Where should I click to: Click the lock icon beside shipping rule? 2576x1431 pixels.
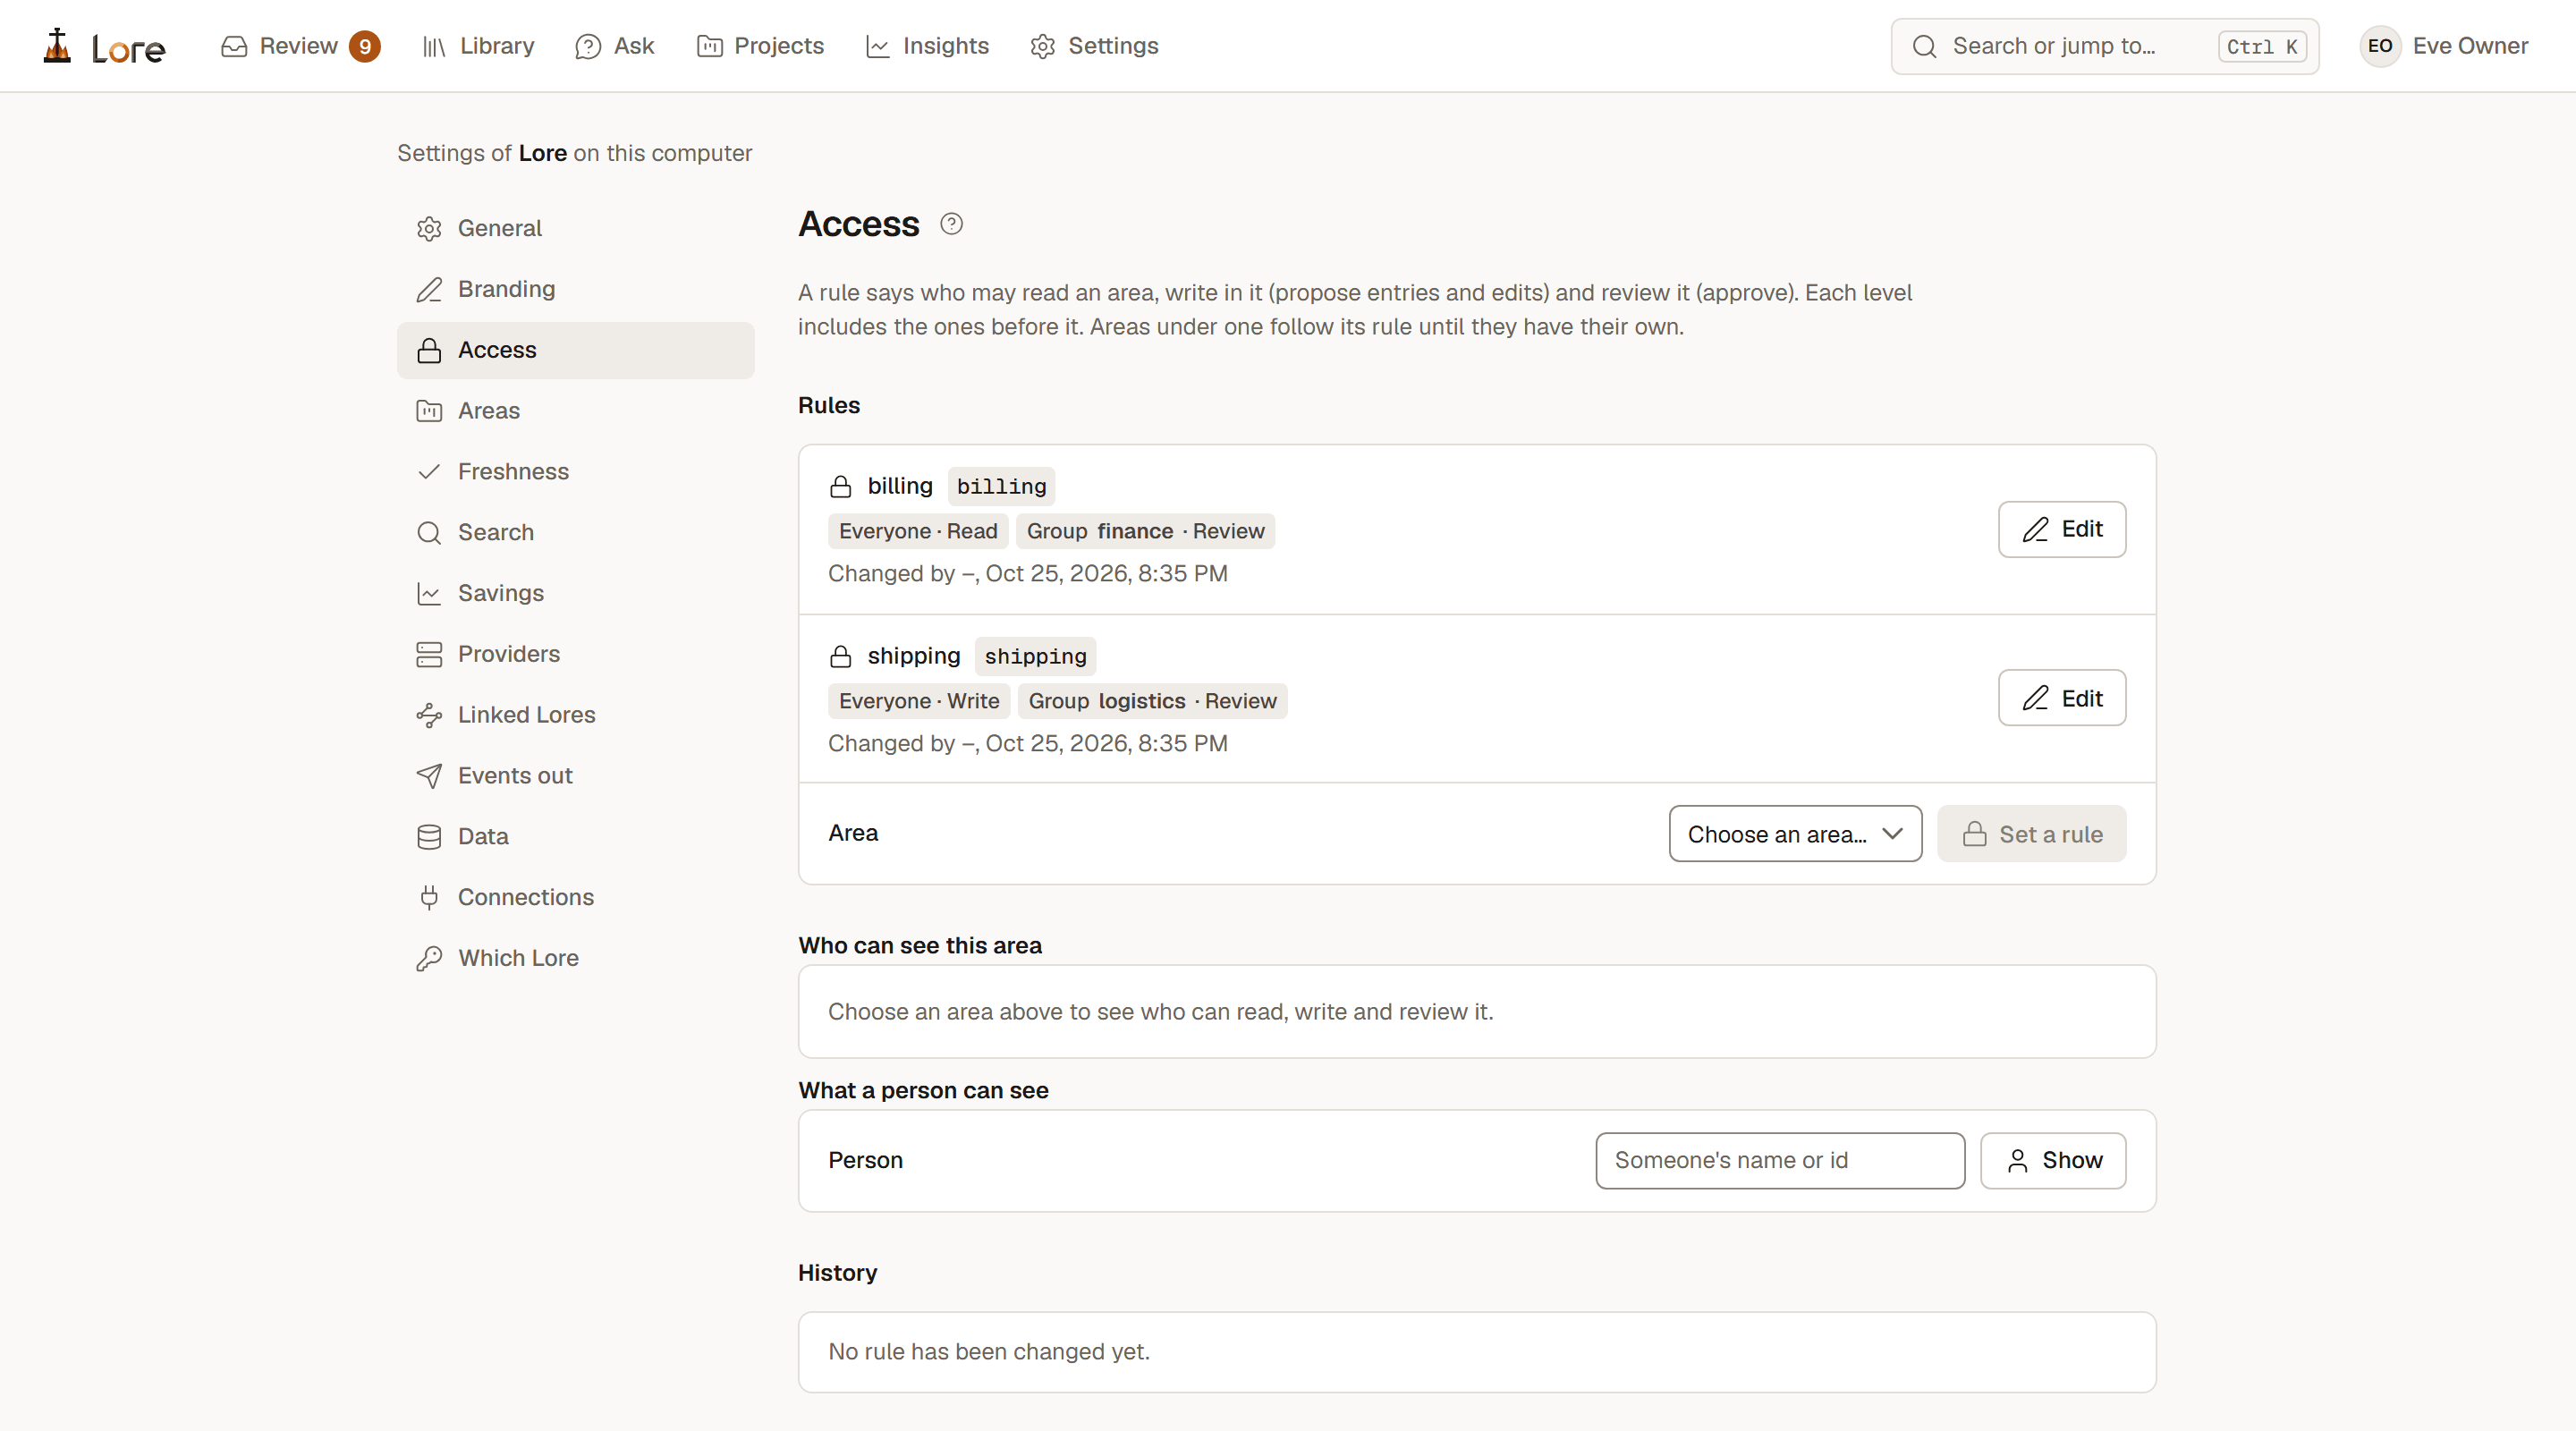tap(840, 657)
